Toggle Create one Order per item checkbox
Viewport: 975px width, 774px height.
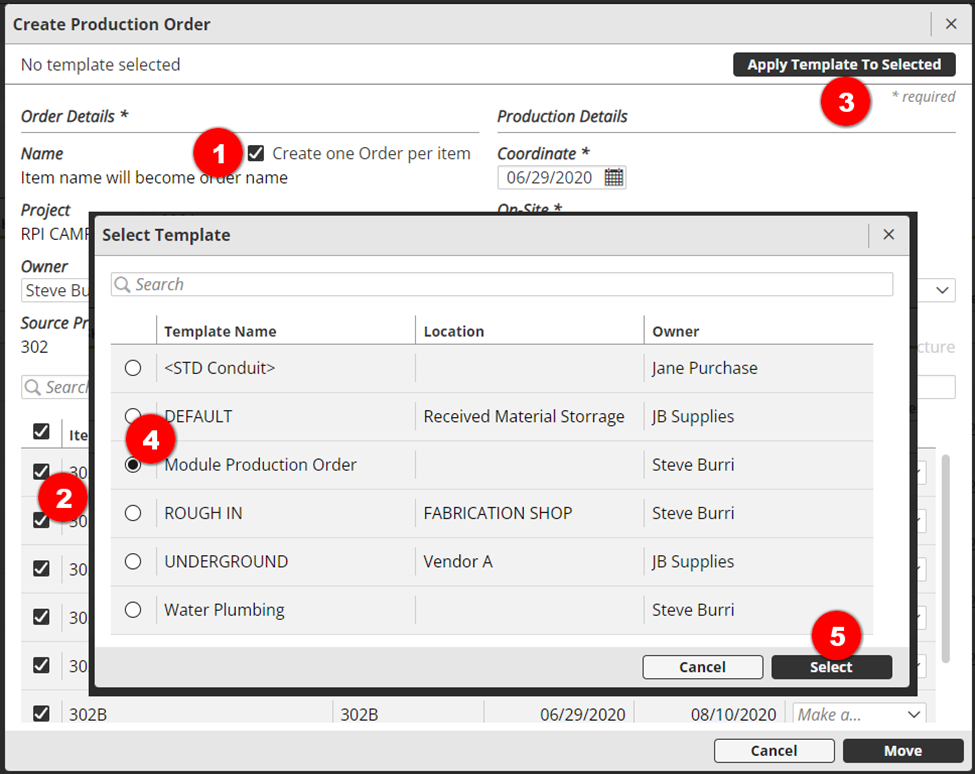[x=256, y=153]
